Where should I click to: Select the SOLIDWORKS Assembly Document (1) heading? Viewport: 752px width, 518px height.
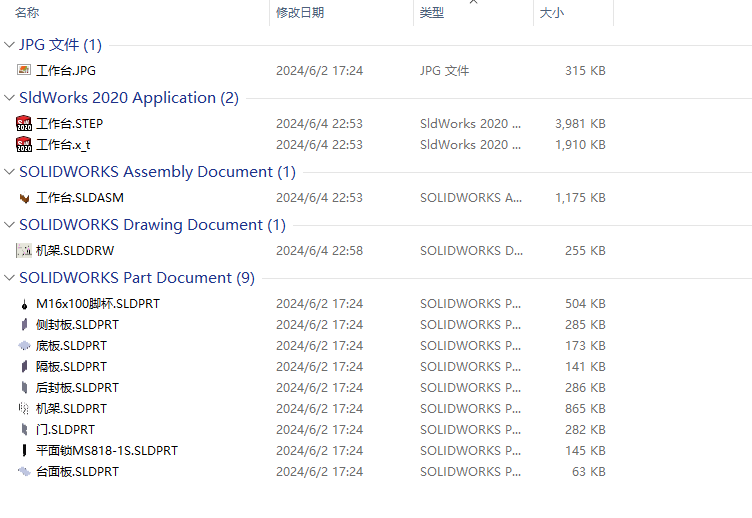pyautogui.click(x=157, y=172)
